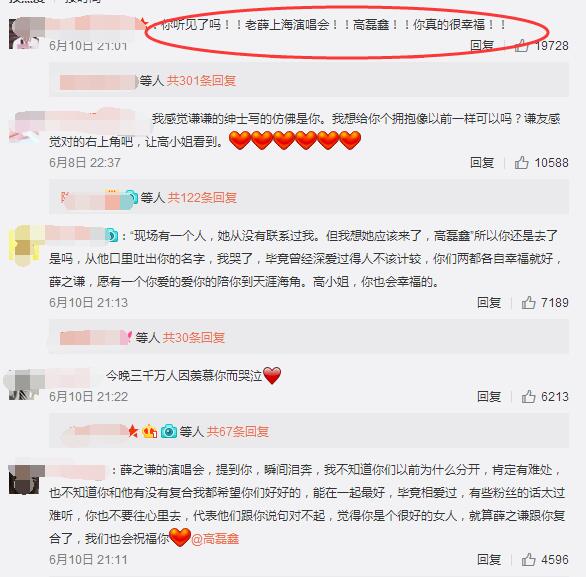
Task: Open avatar of the 6月10日 21:13 commenter
Action: pyautogui.click(x=24, y=246)
